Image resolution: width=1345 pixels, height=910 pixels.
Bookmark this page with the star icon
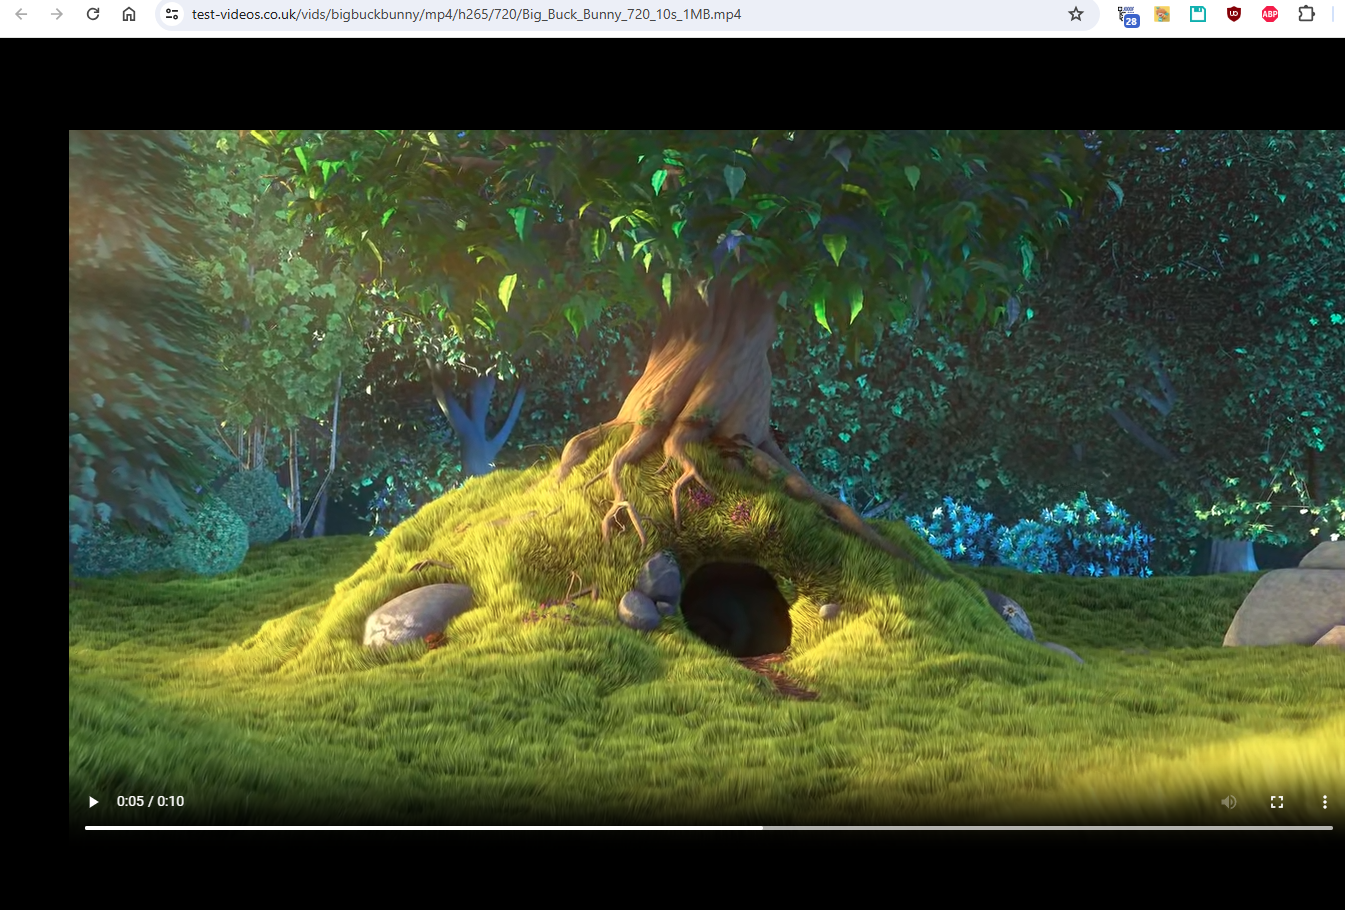[x=1076, y=14]
